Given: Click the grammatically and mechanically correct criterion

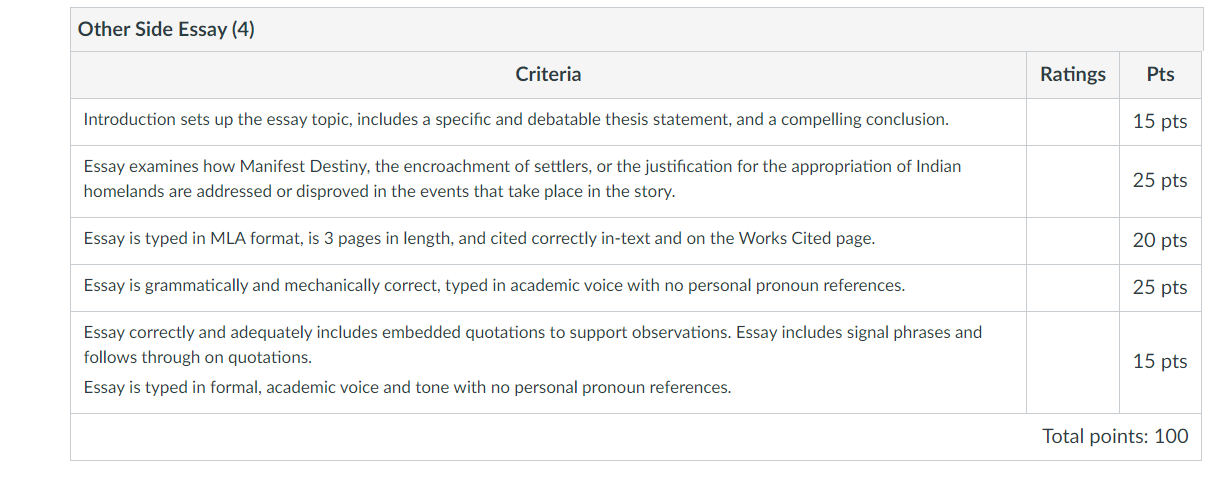Looking at the screenshot, I should [x=494, y=285].
